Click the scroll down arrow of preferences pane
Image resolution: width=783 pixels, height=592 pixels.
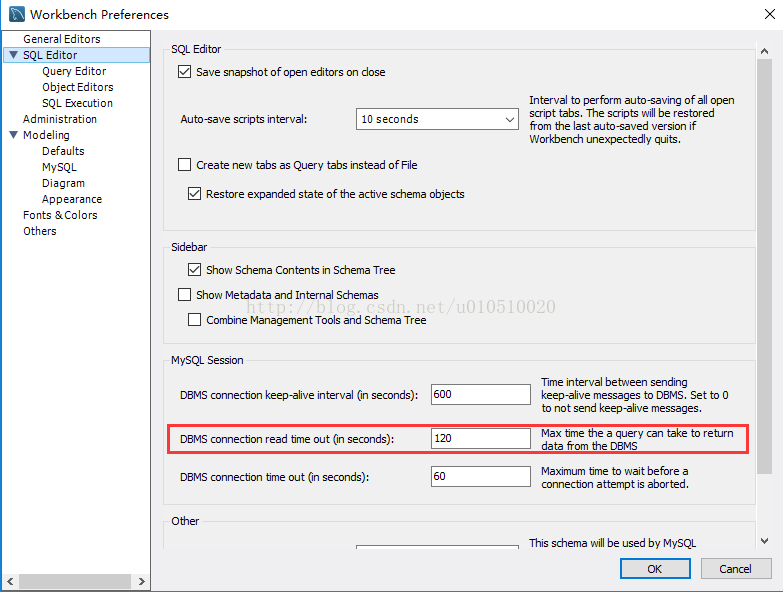coord(764,541)
